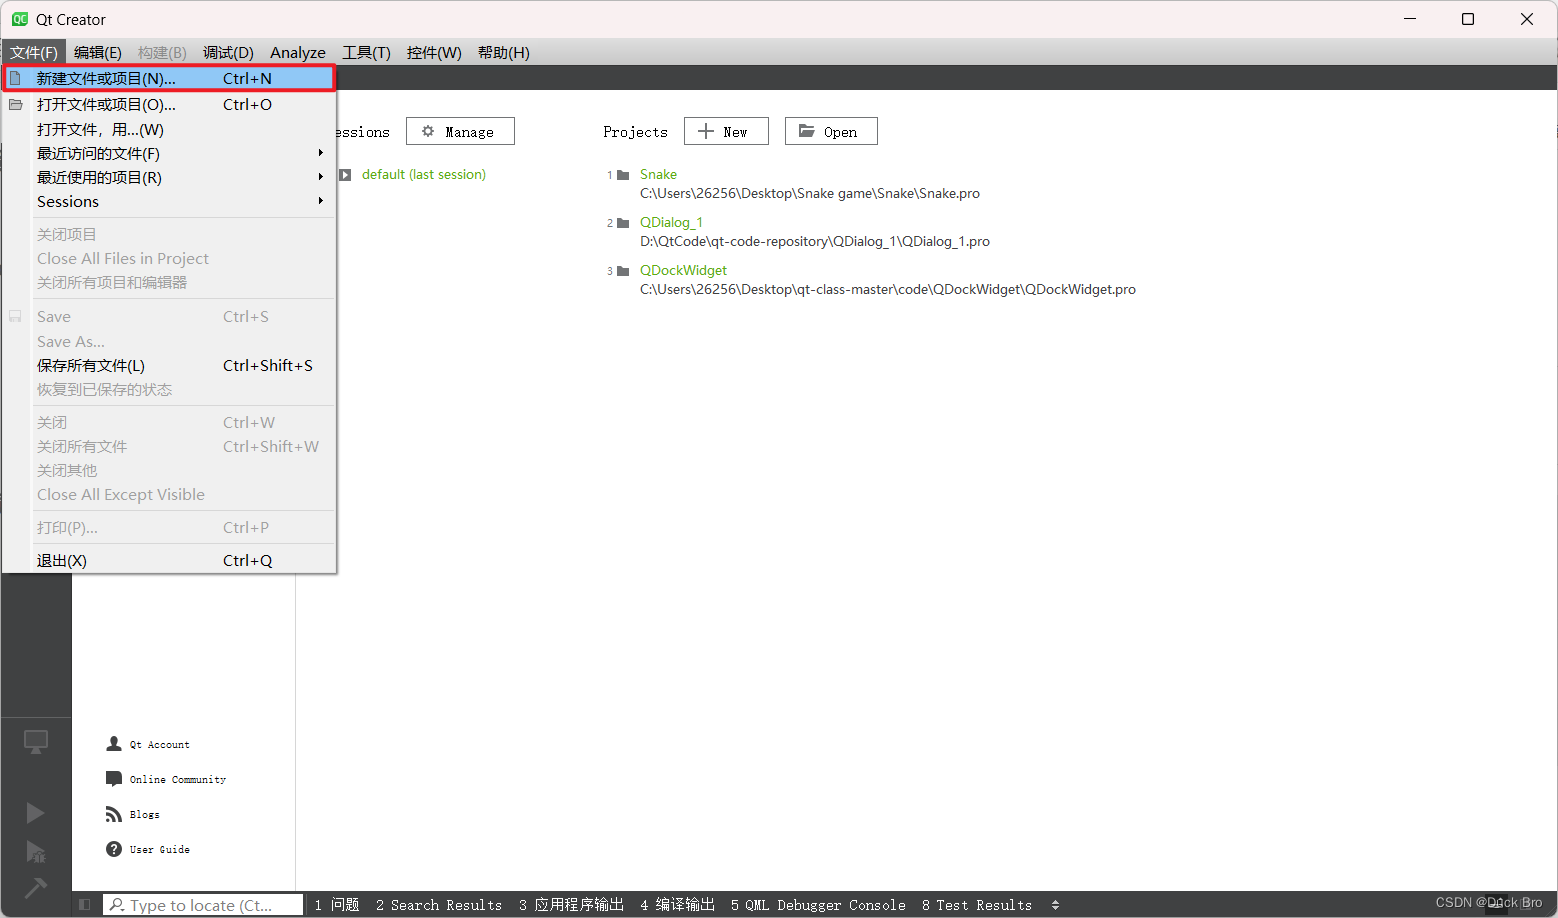Click the path D:\QtCode\...\QDialog_1.pro
1558x918 pixels.
(x=815, y=241)
